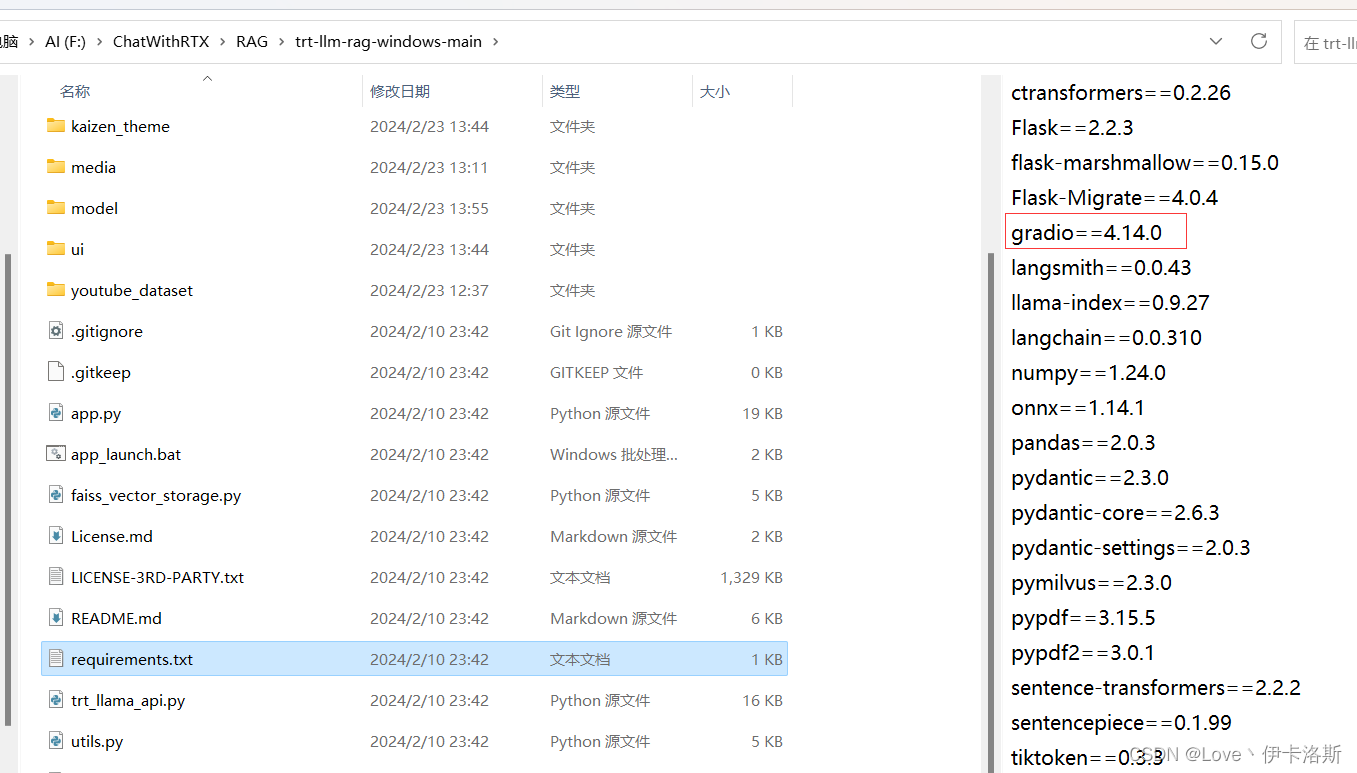The width and height of the screenshot is (1357, 773).
Task: Go to RAG breadcrumb folder
Action: point(252,42)
